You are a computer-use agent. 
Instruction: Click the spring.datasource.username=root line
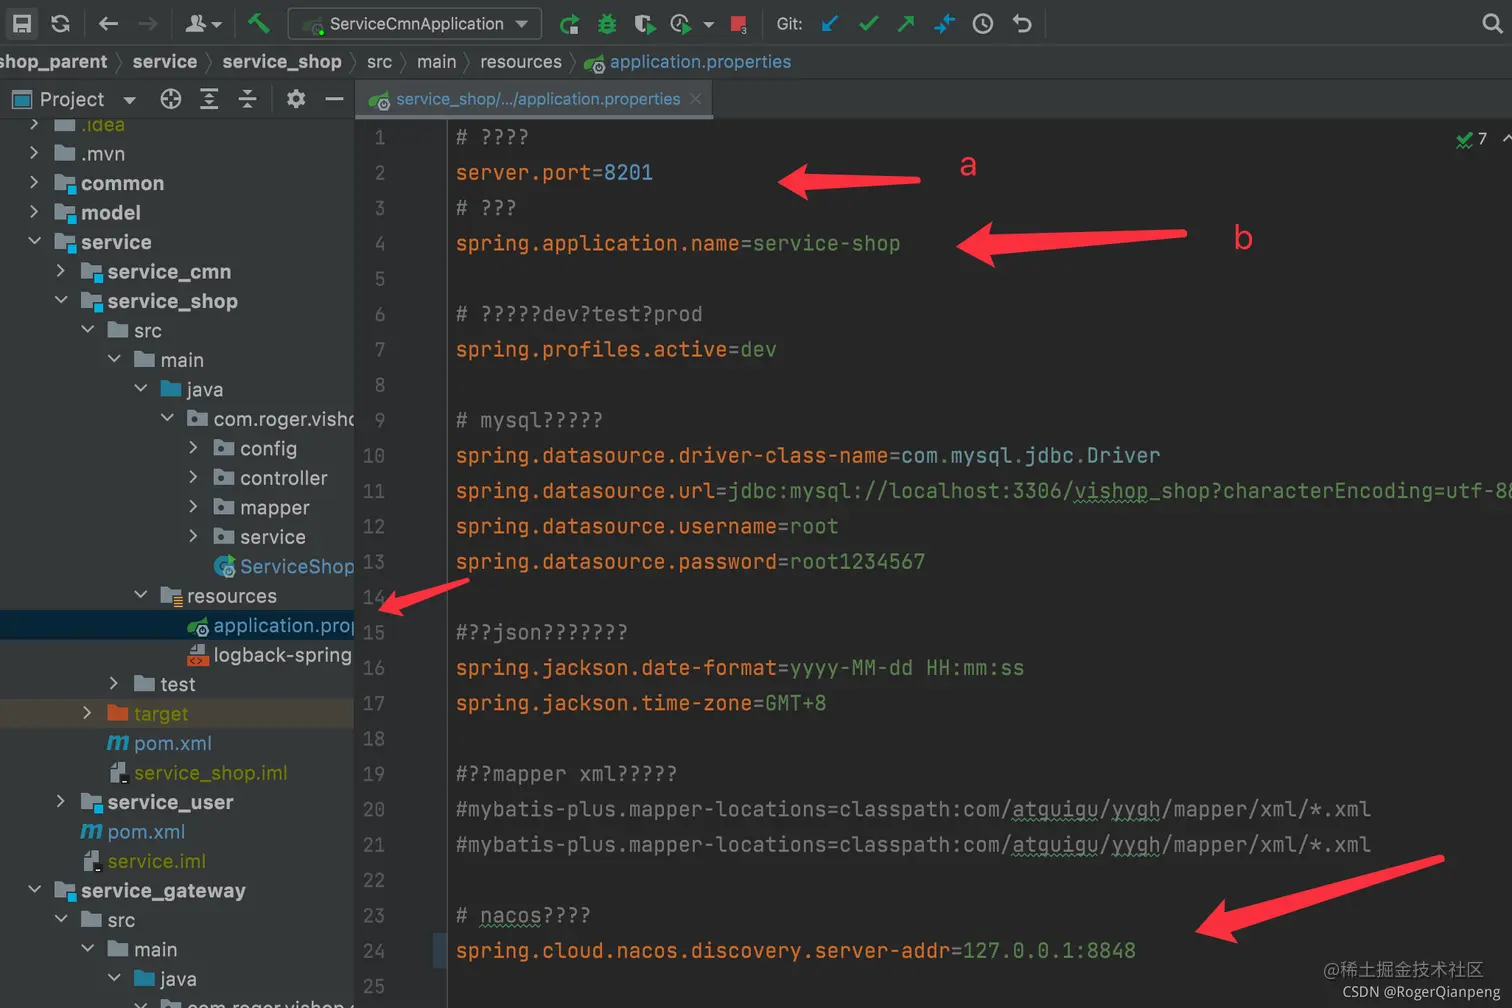click(x=647, y=526)
